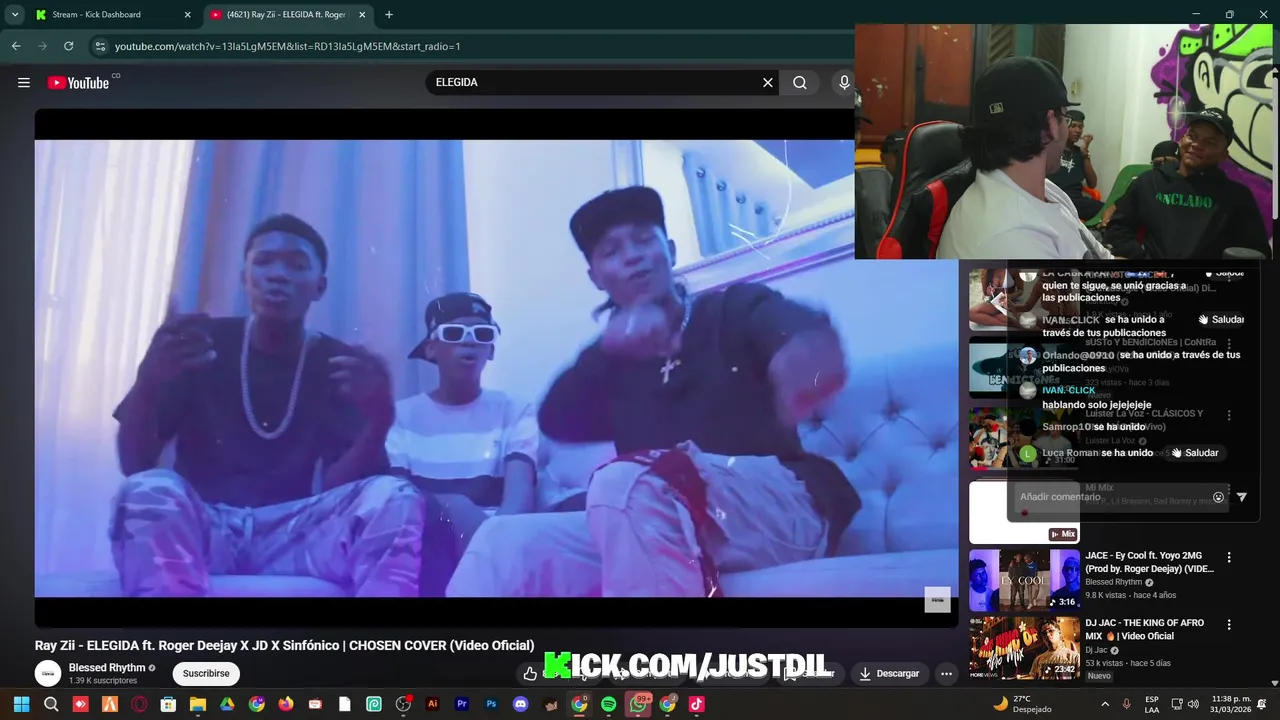Open Microsoft Store from taskbar

[168, 704]
